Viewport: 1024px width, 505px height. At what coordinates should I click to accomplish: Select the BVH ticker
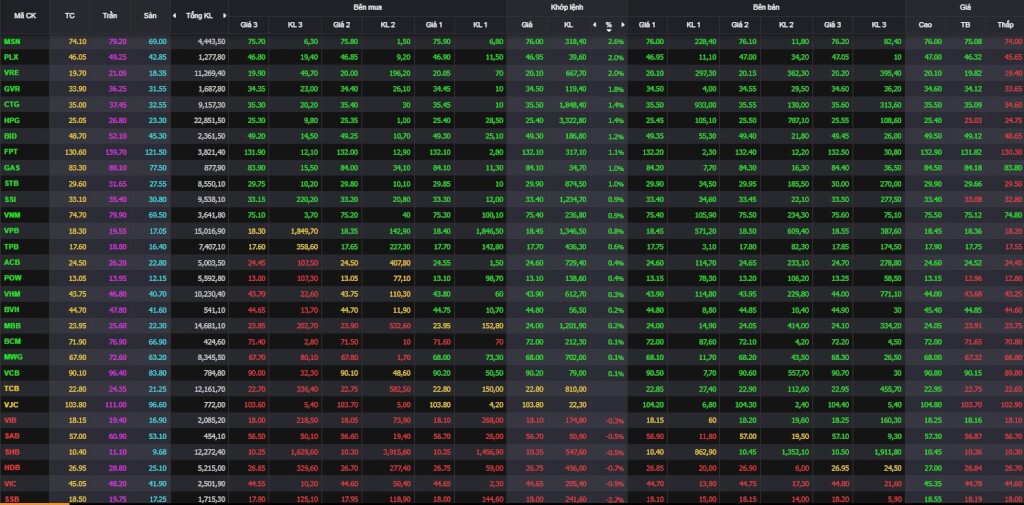[x=11, y=310]
